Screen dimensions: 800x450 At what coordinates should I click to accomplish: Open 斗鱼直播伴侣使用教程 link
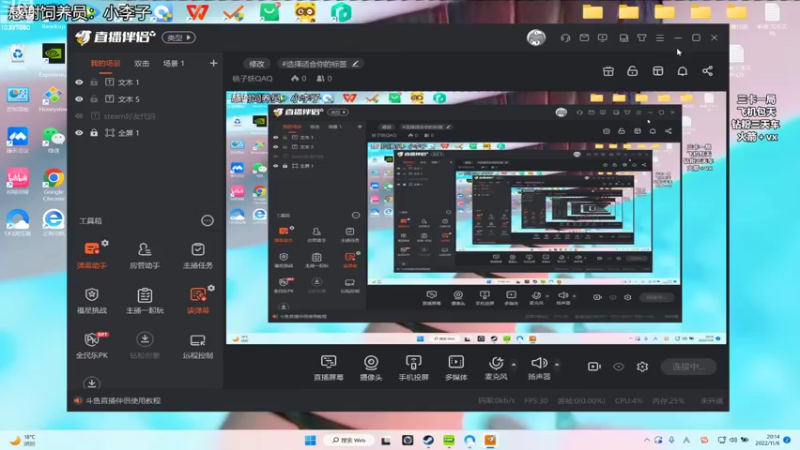click(x=123, y=401)
